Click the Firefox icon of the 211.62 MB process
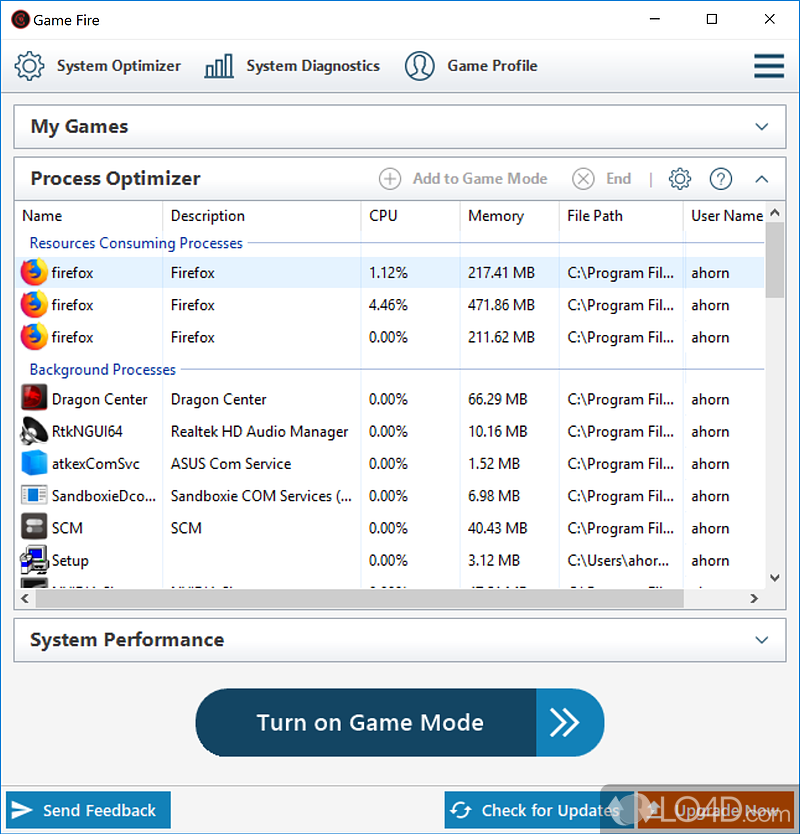 click(34, 337)
